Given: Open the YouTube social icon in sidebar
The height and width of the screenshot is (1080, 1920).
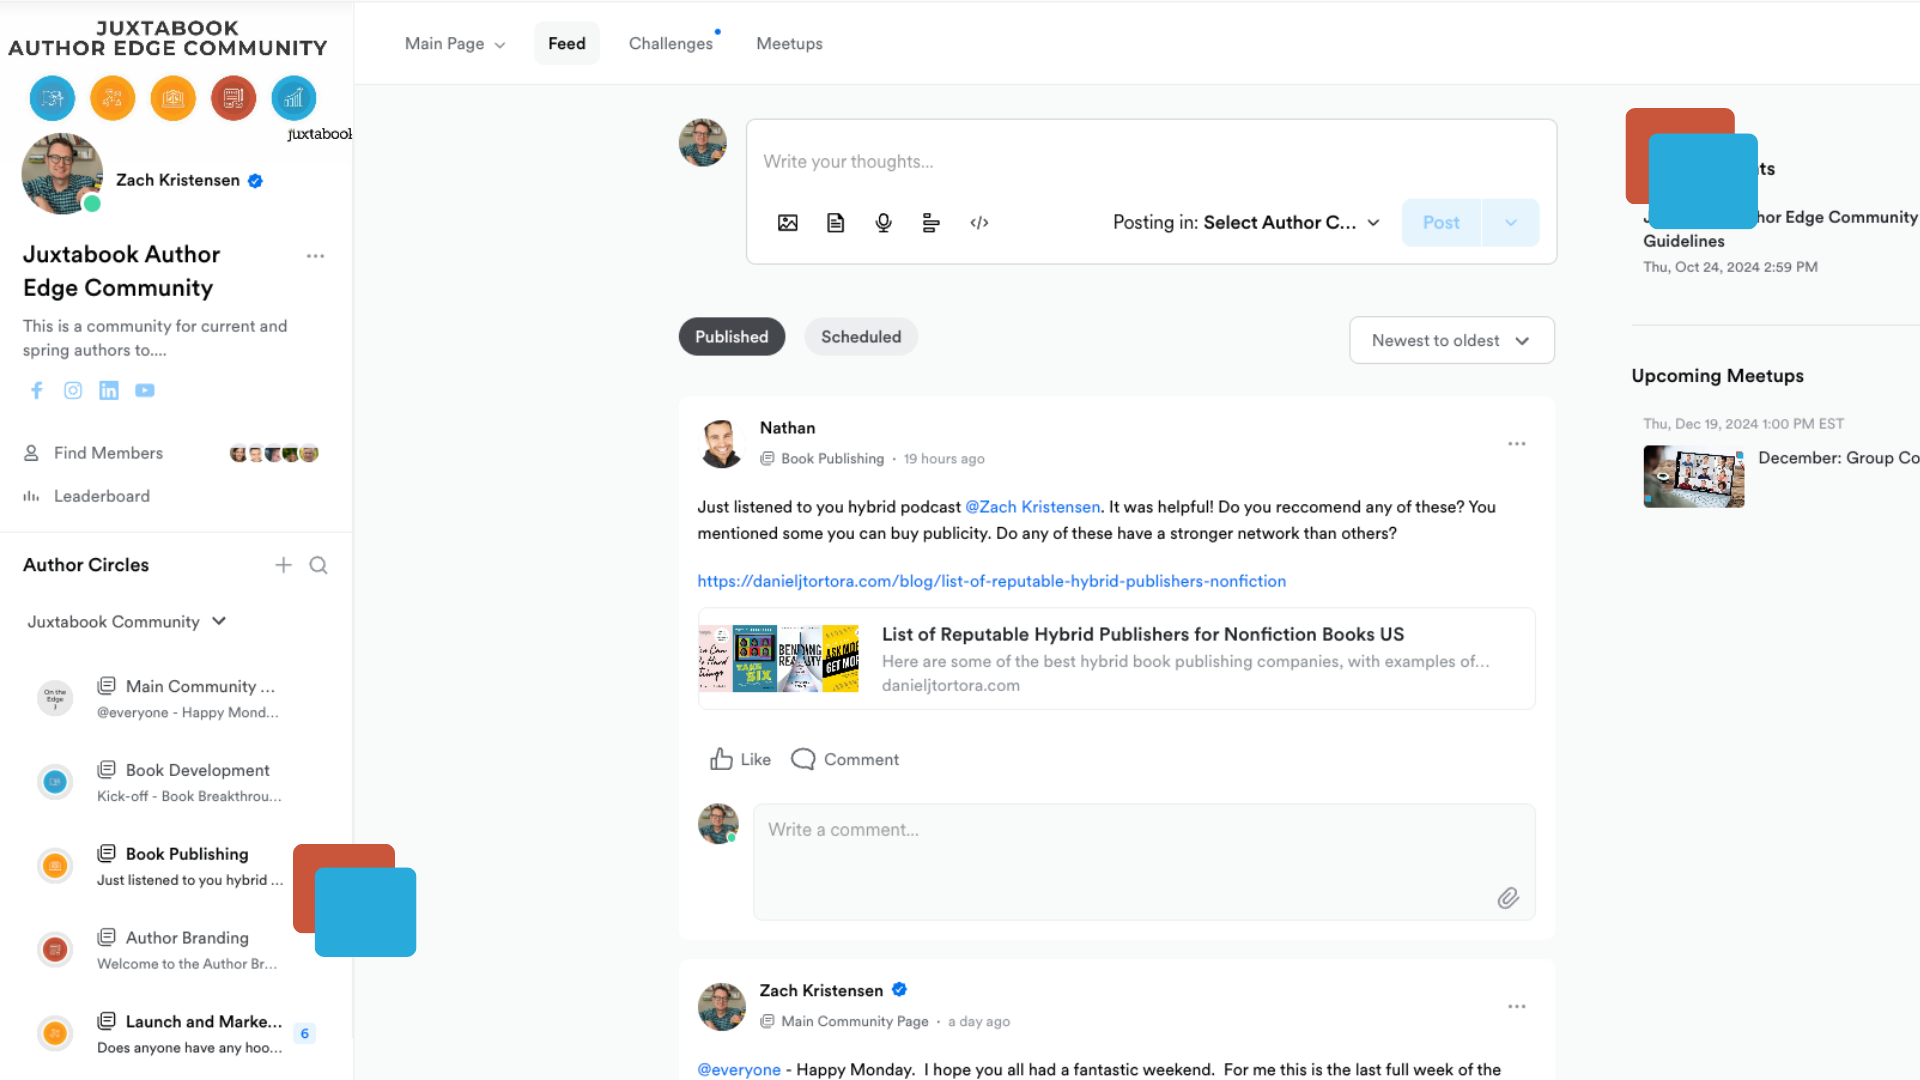Looking at the screenshot, I should pyautogui.click(x=145, y=391).
